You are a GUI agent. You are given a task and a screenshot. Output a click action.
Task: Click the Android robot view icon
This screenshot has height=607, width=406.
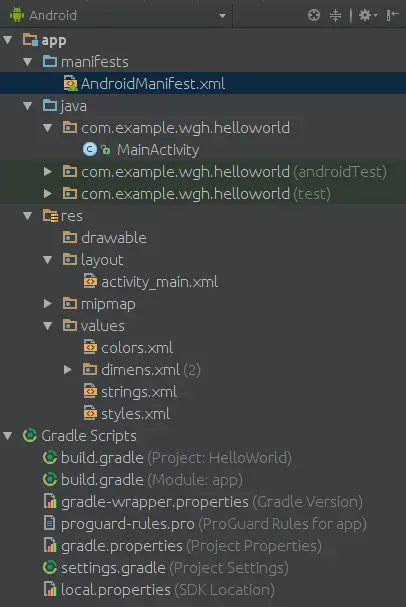[17, 15]
